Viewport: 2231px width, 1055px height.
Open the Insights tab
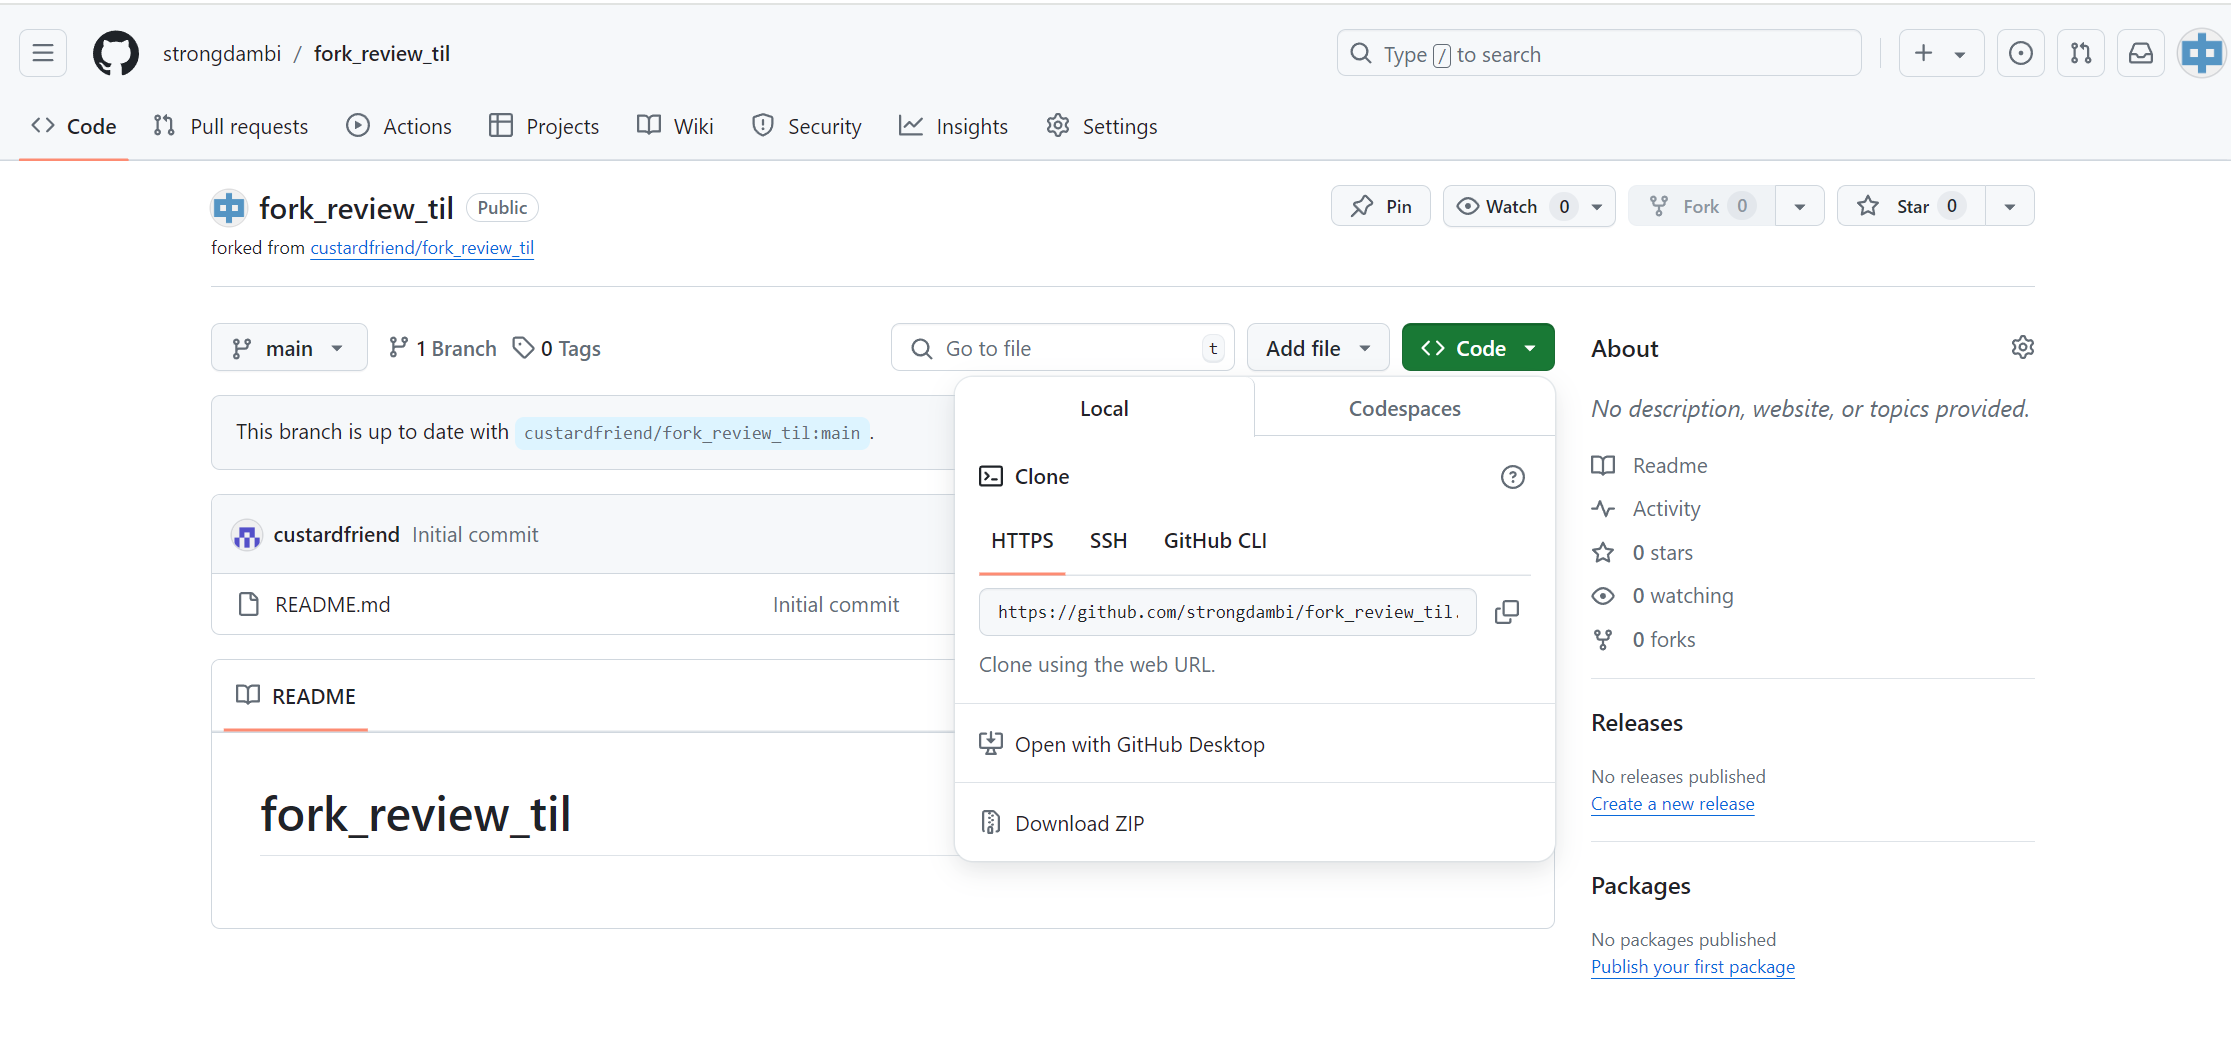pyautogui.click(x=954, y=127)
